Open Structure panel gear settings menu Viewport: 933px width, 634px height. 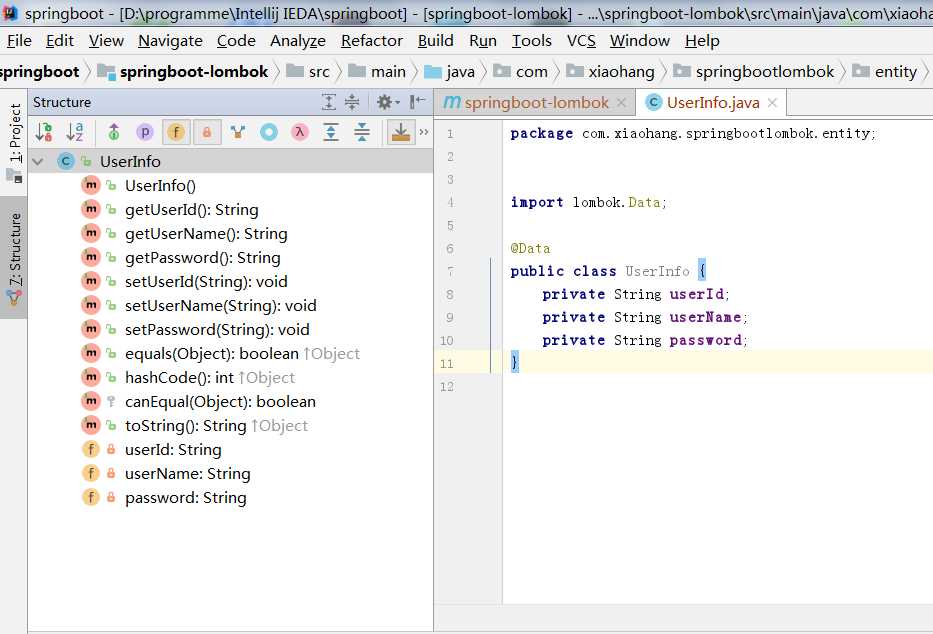[x=387, y=102]
